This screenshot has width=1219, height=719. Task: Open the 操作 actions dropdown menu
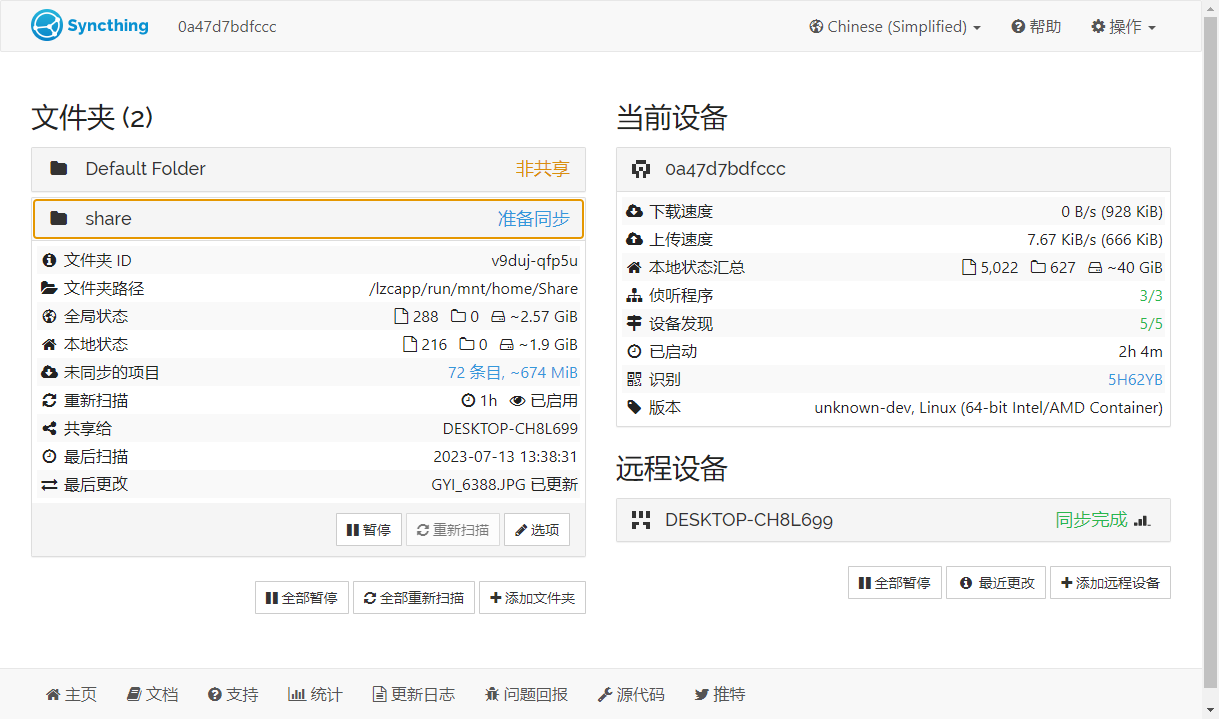coord(1123,27)
